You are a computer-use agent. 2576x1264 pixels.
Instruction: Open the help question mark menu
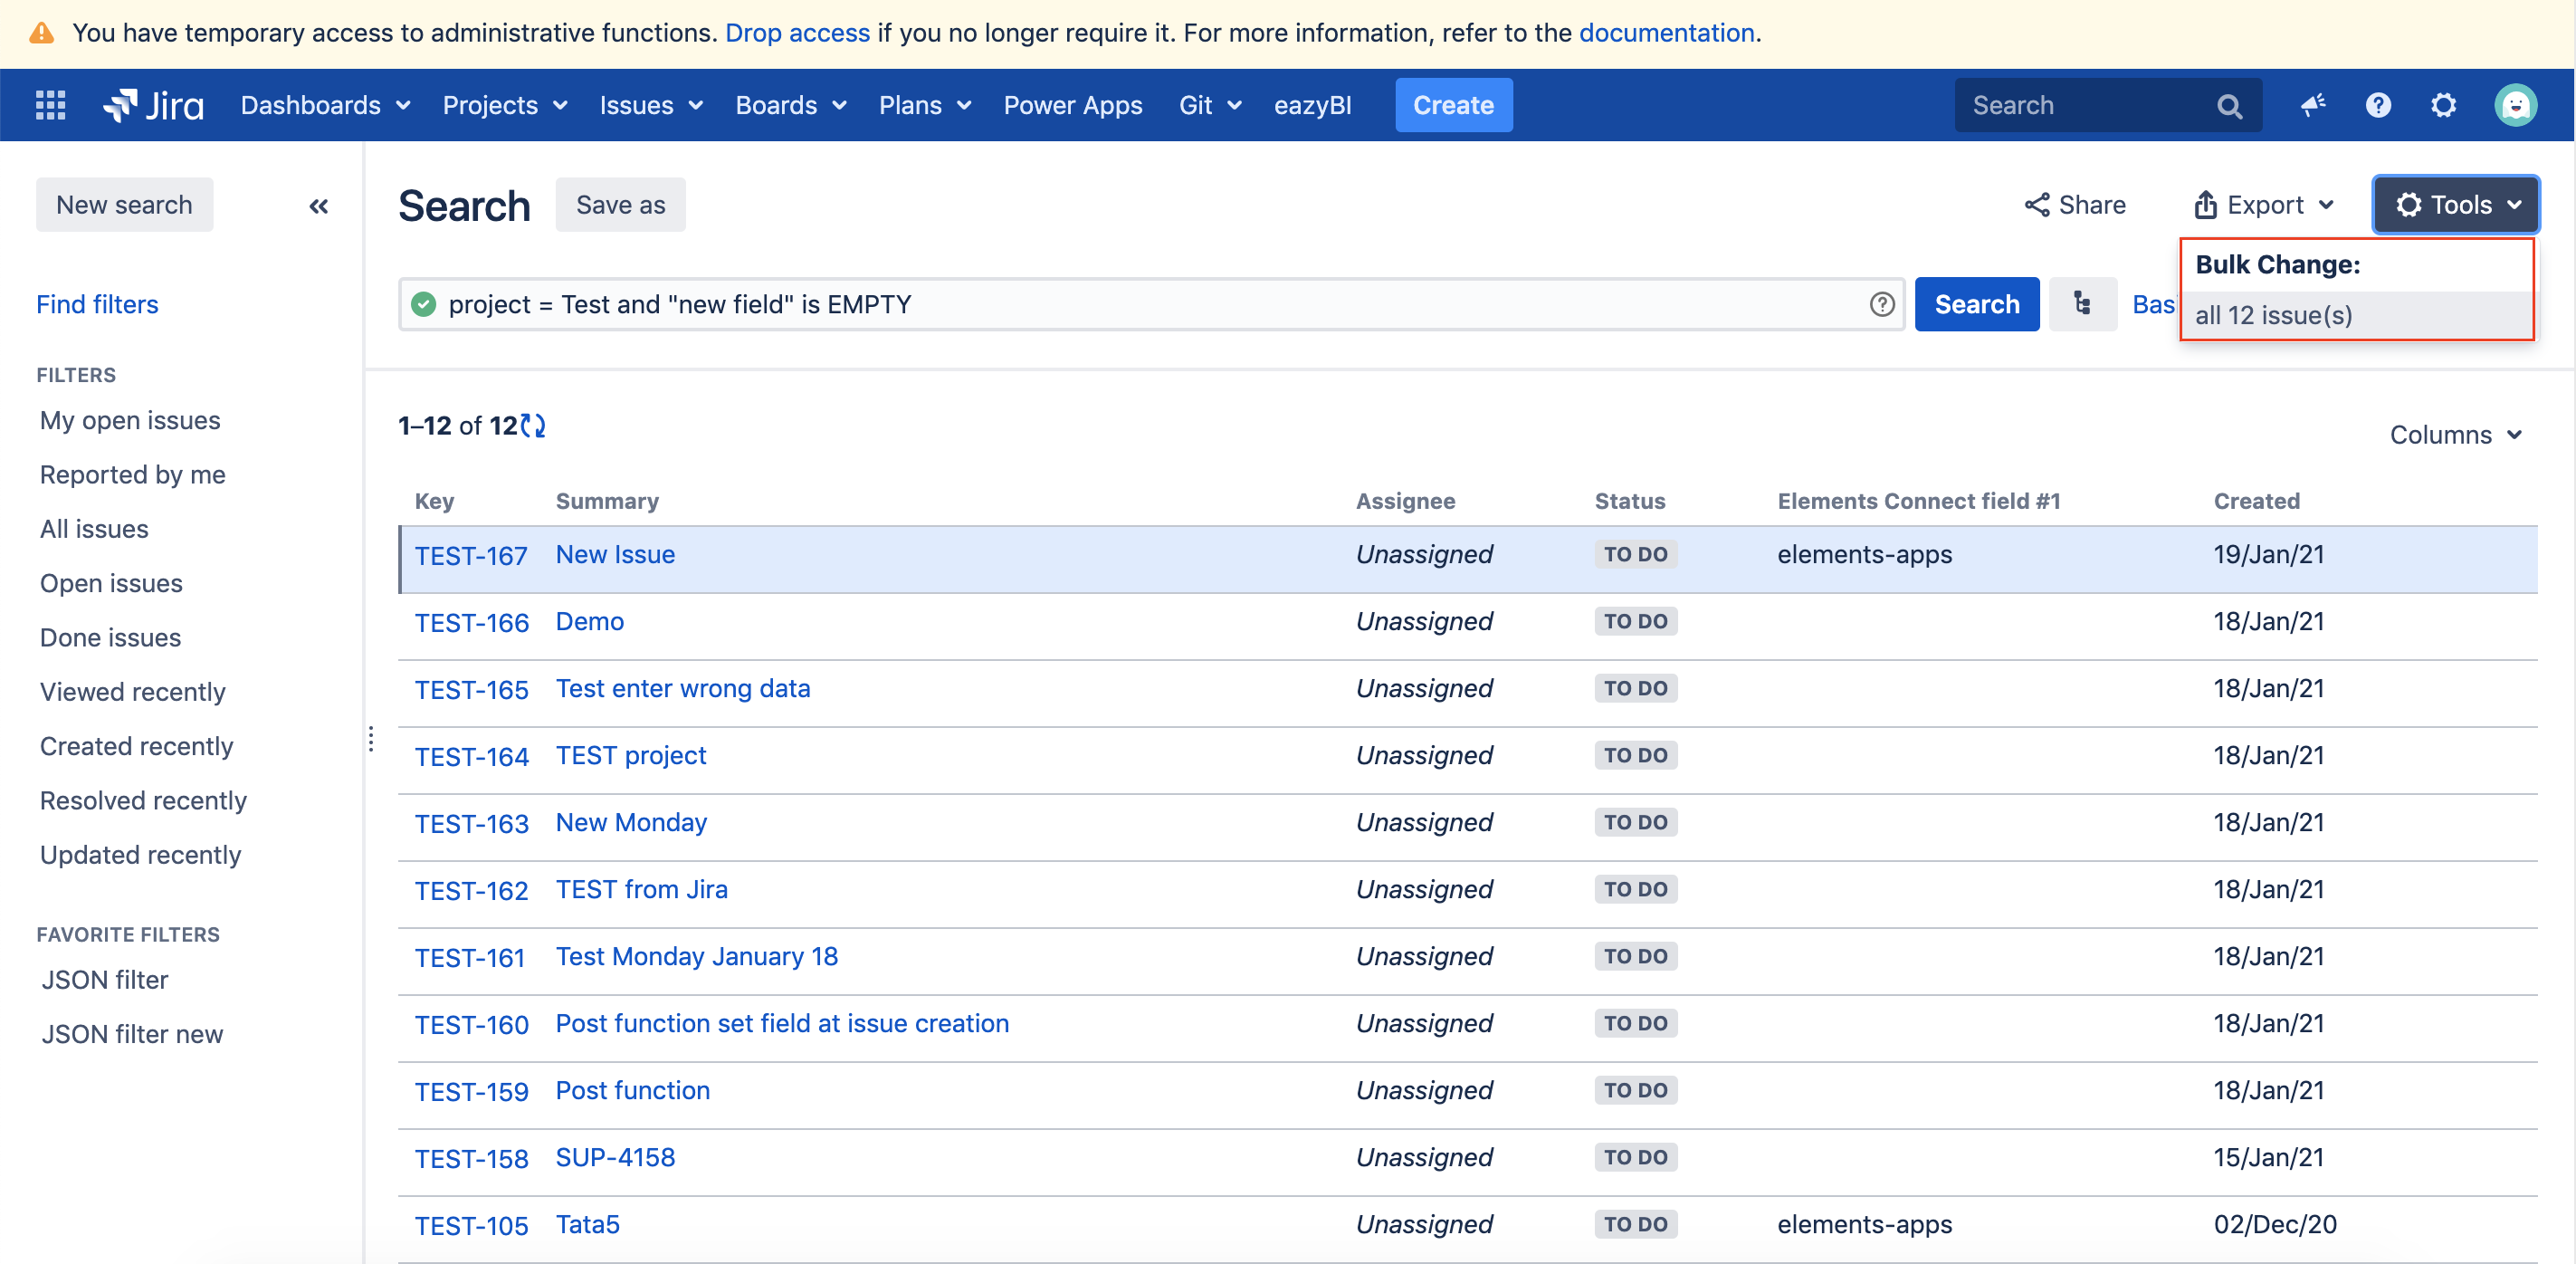[x=2378, y=105]
